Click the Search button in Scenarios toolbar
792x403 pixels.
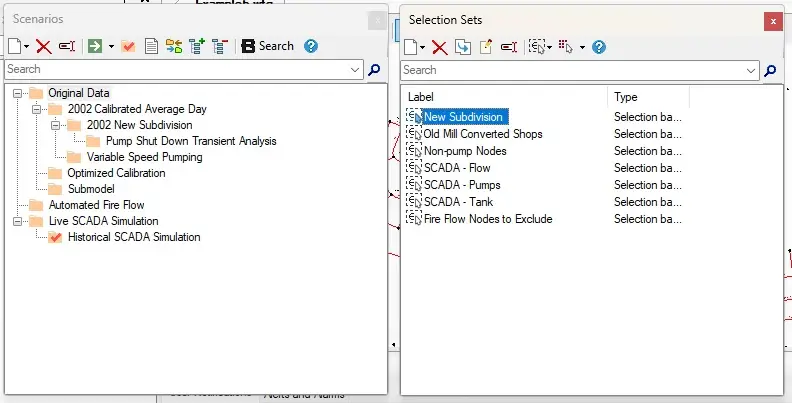point(268,46)
